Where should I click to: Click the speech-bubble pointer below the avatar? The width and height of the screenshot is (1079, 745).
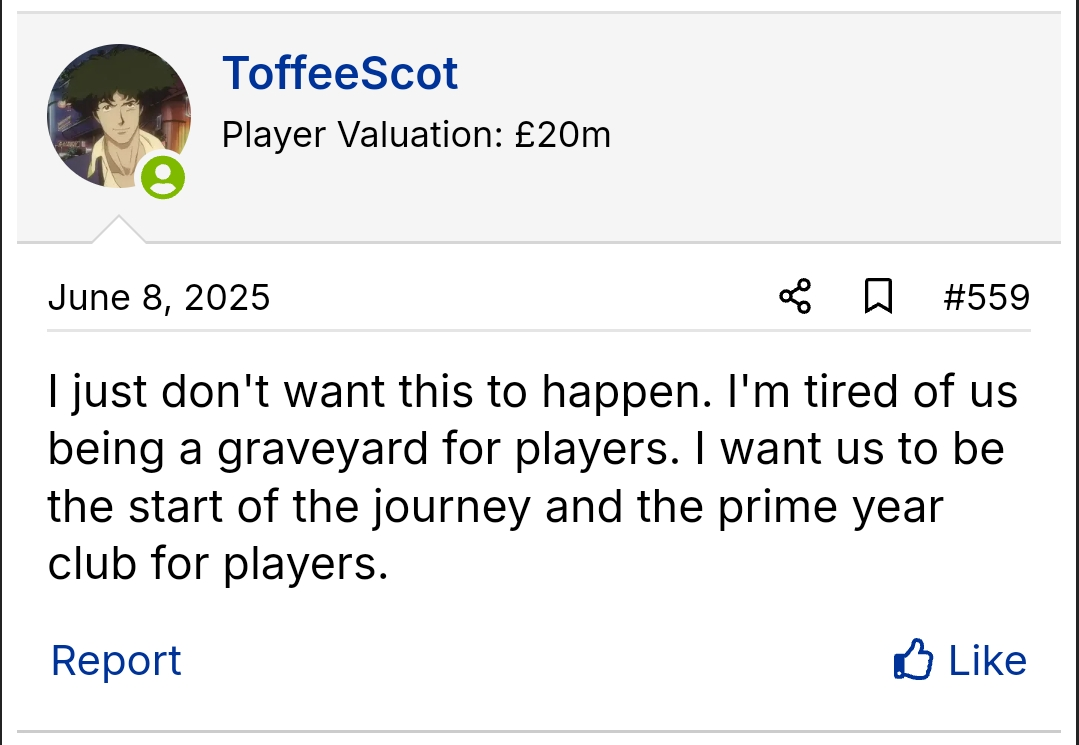(x=118, y=230)
